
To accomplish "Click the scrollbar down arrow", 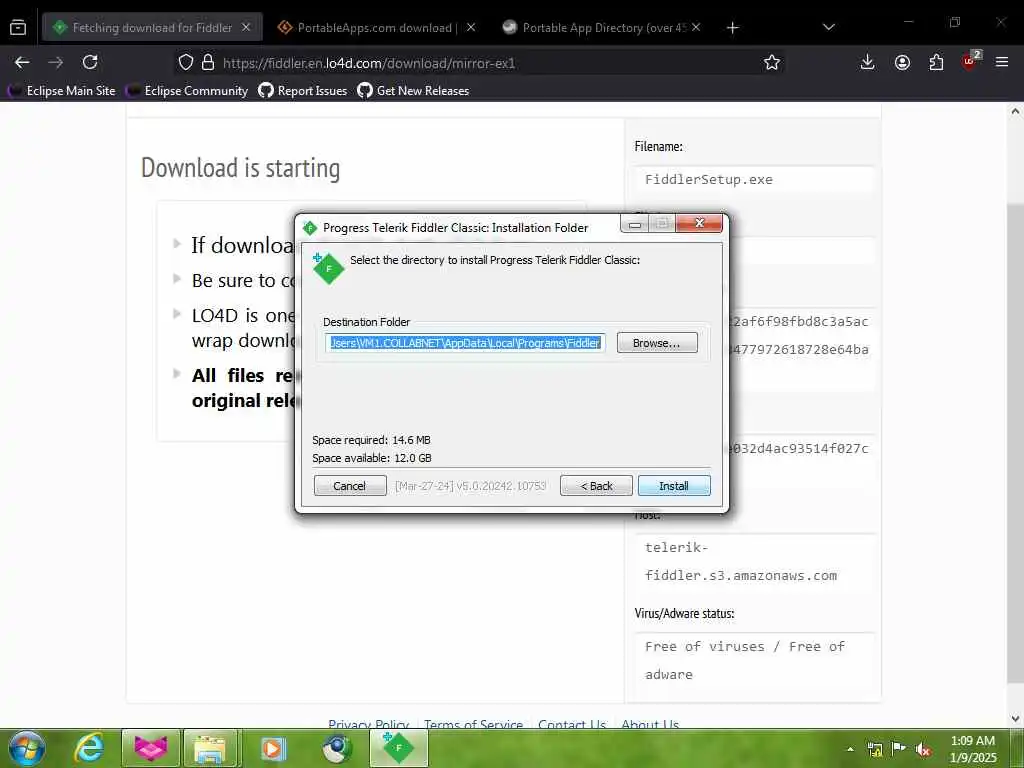I will [1015, 719].
